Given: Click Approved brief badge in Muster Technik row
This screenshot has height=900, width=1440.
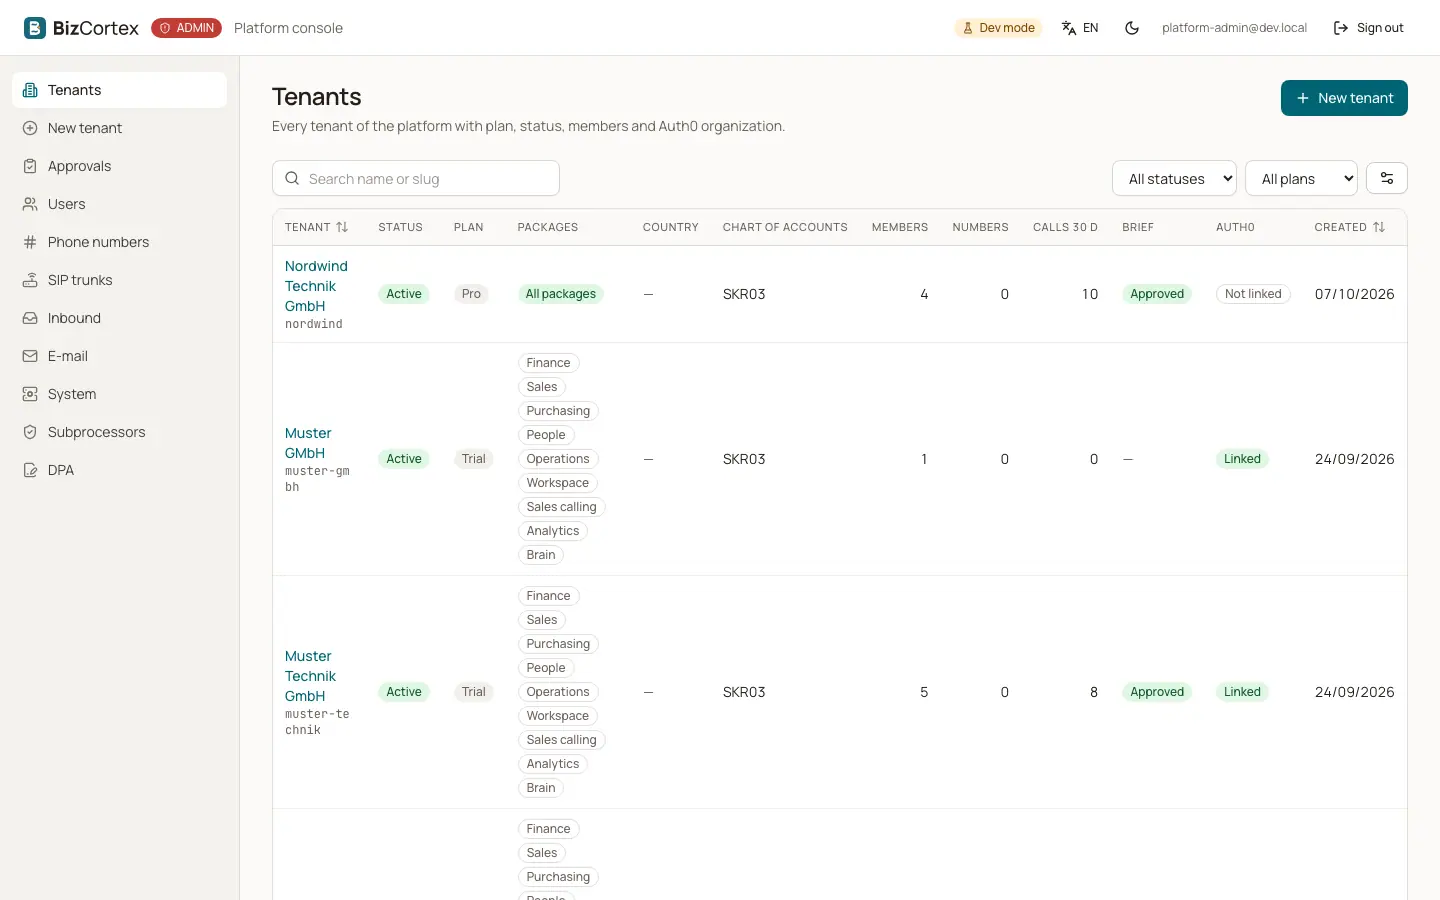Looking at the screenshot, I should tap(1157, 692).
